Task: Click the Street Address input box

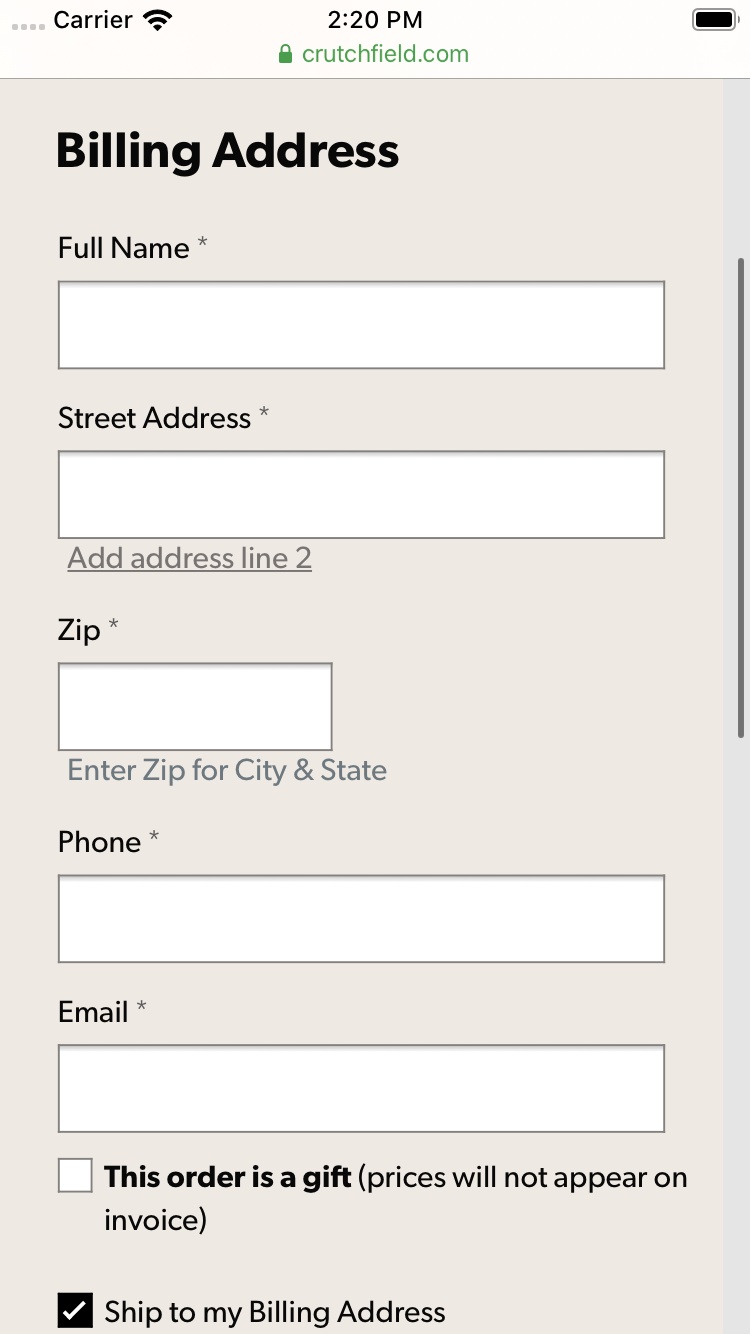Action: point(361,494)
